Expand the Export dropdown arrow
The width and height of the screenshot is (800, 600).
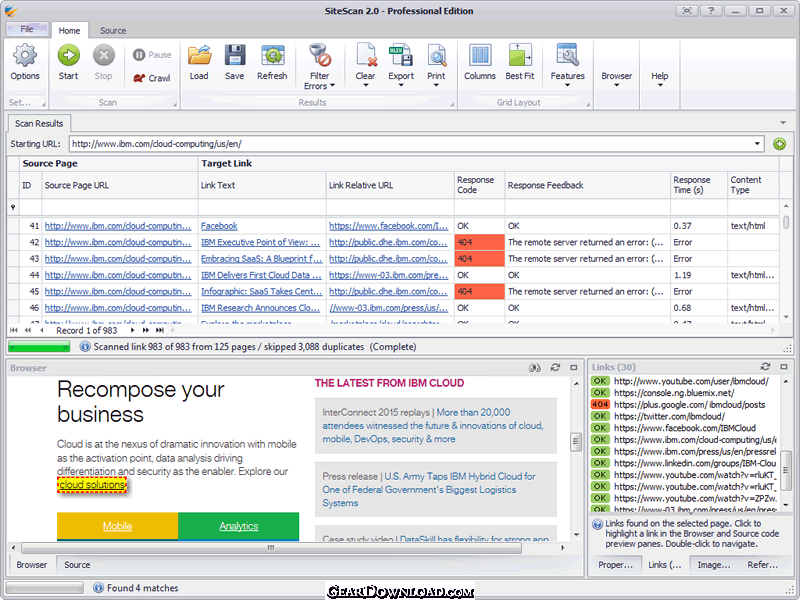pyautogui.click(x=401, y=85)
